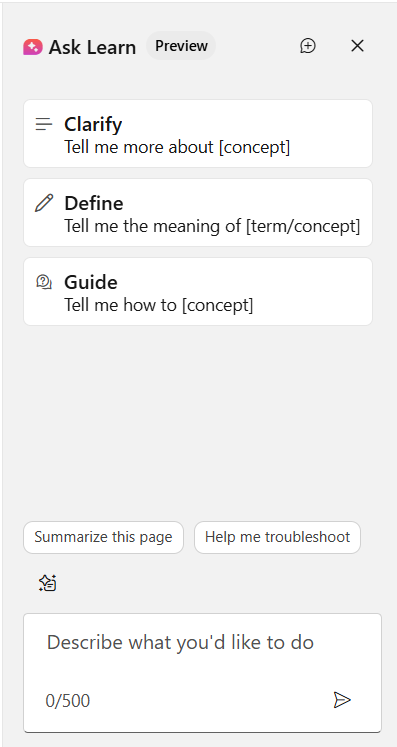The image size is (397, 747).
Task: Choose 'Tell me the meaning of [term/concept]' text
Action: 213,226
